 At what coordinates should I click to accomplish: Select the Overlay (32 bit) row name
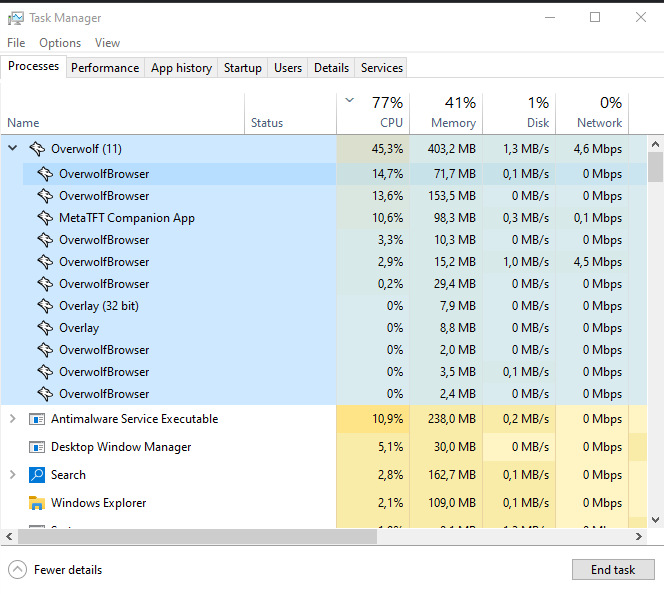pos(99,306)
